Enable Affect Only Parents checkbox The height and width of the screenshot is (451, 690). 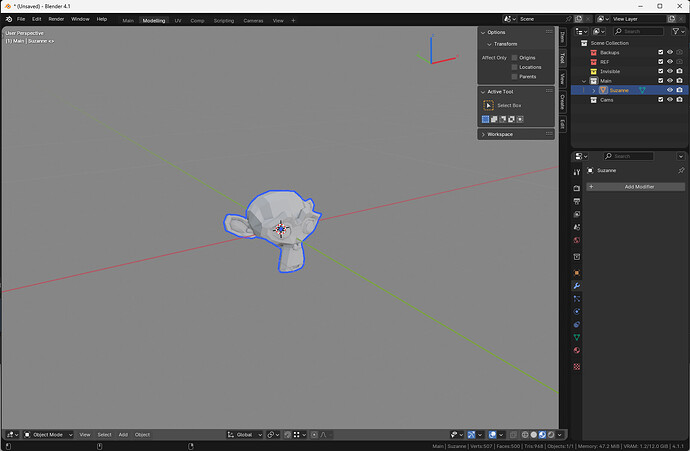[x=514, y=77]
